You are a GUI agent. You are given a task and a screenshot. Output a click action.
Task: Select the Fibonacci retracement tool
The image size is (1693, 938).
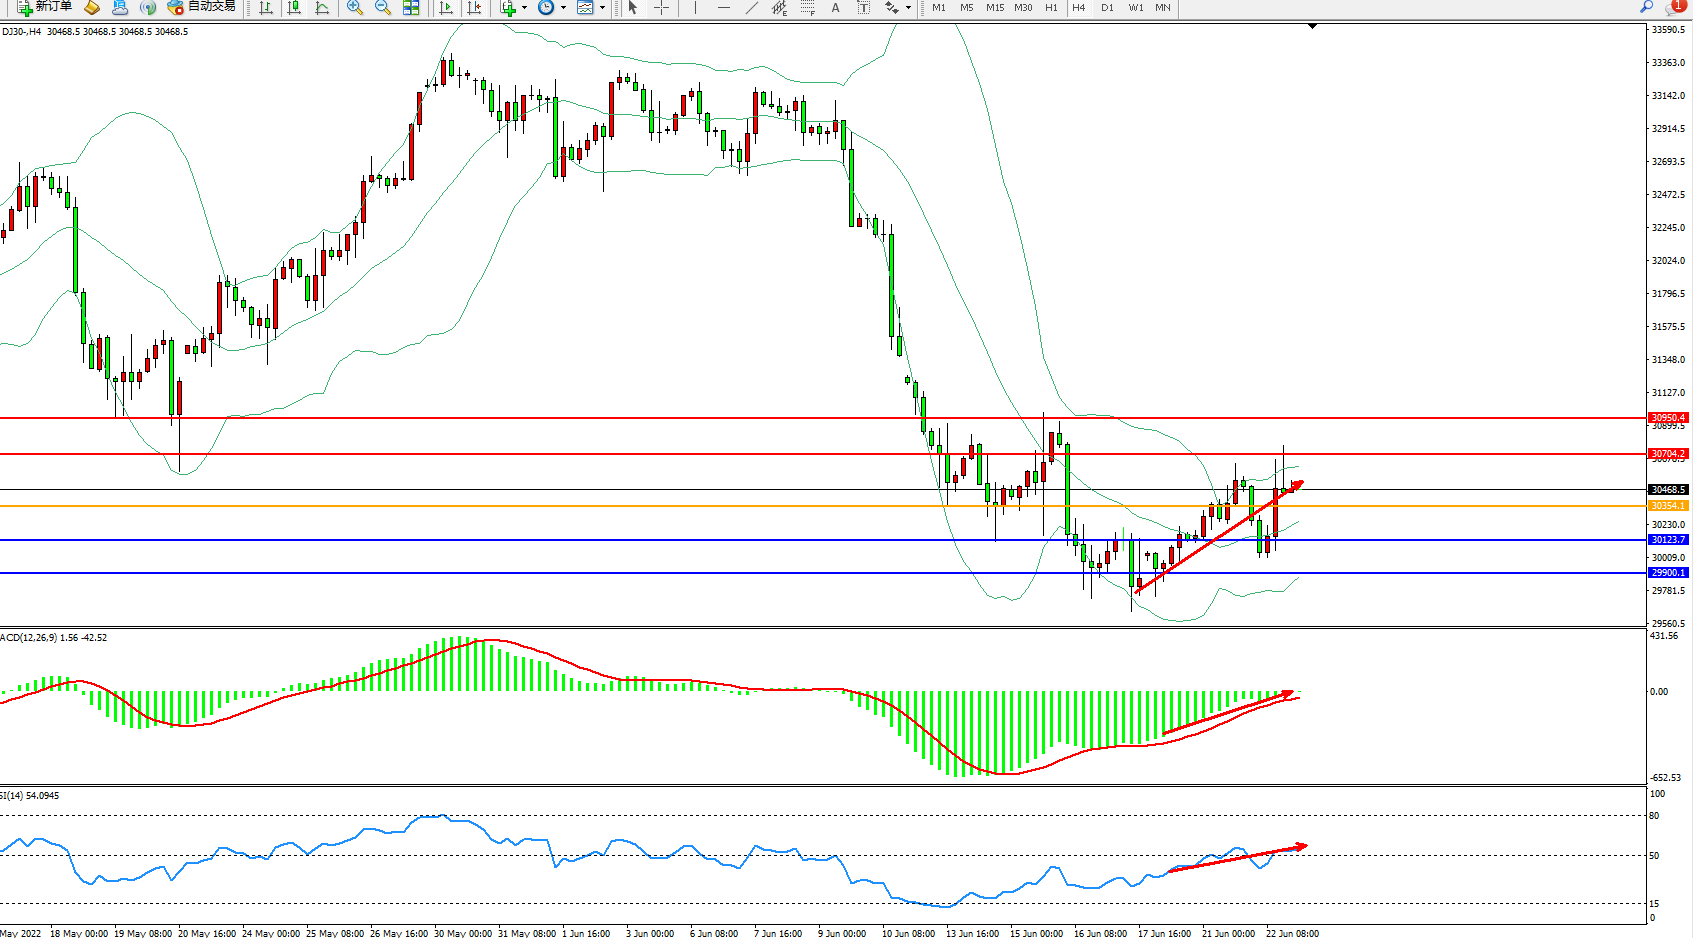tap(807, 8)
